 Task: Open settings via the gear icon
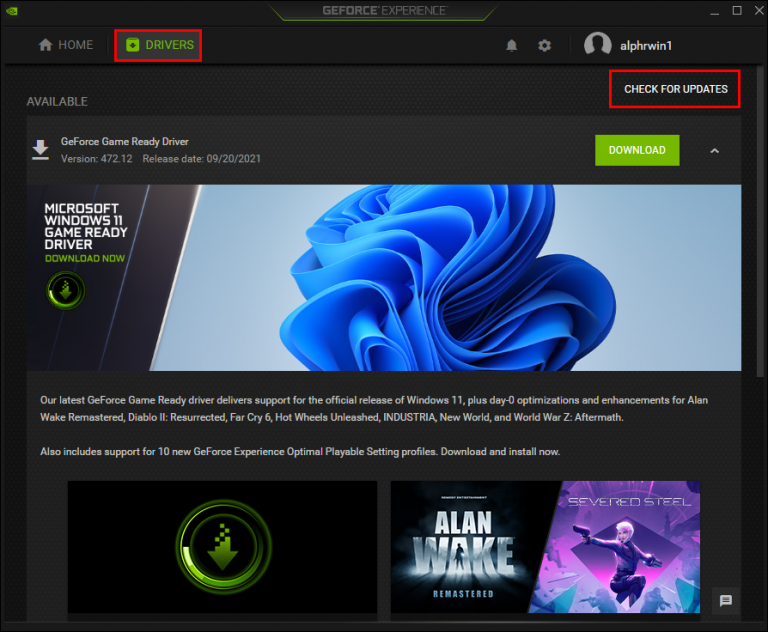(544, 46)
